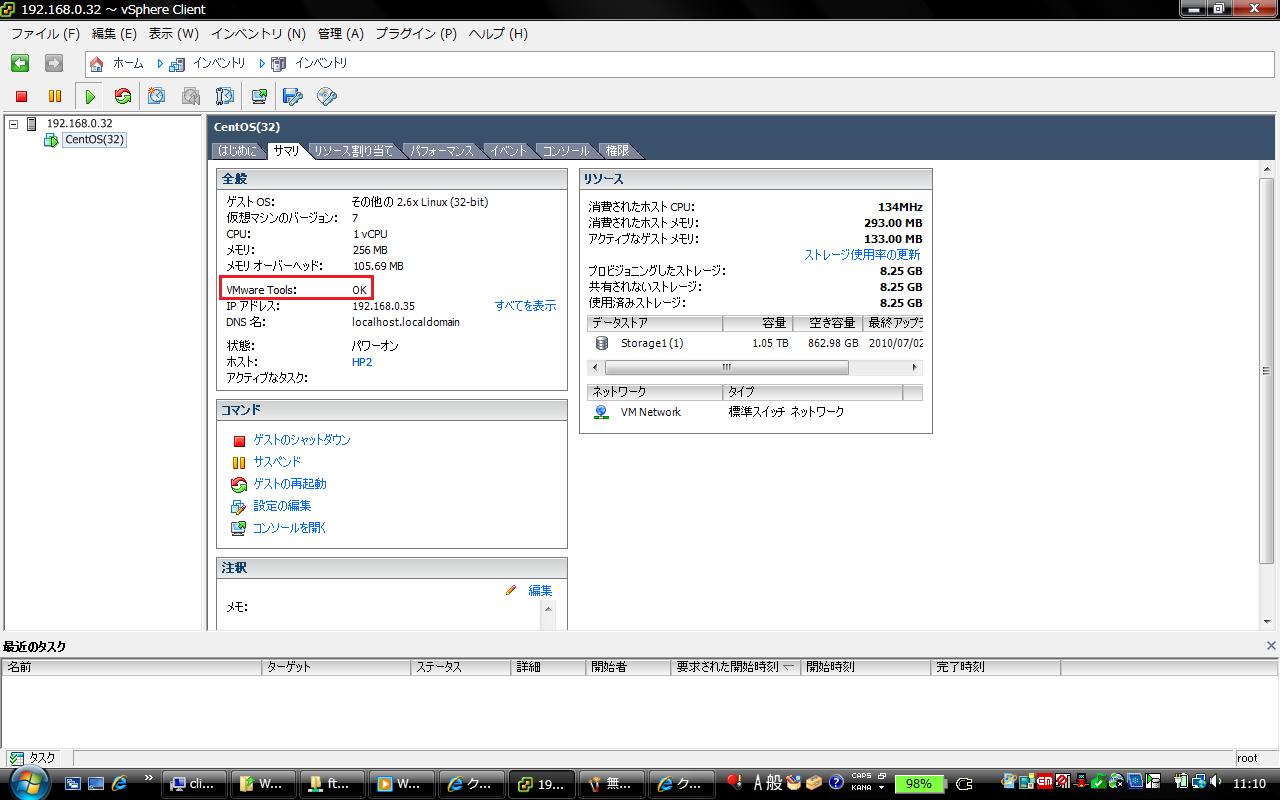Click the CD/DVD connection toolbar icon
This screenshot has width=1280, height=800.
pos(327,96)
